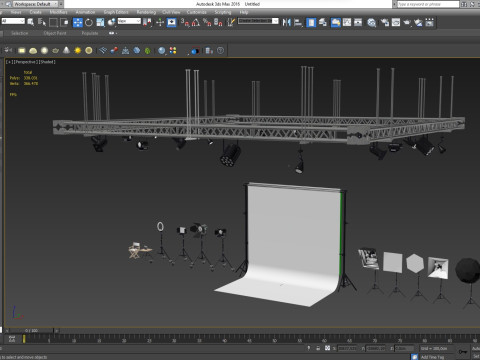The width and height of the screenshot is (480, 360).
Task: Open the selection filter 'All' dropdown
Action: click(x=13, y=21)
